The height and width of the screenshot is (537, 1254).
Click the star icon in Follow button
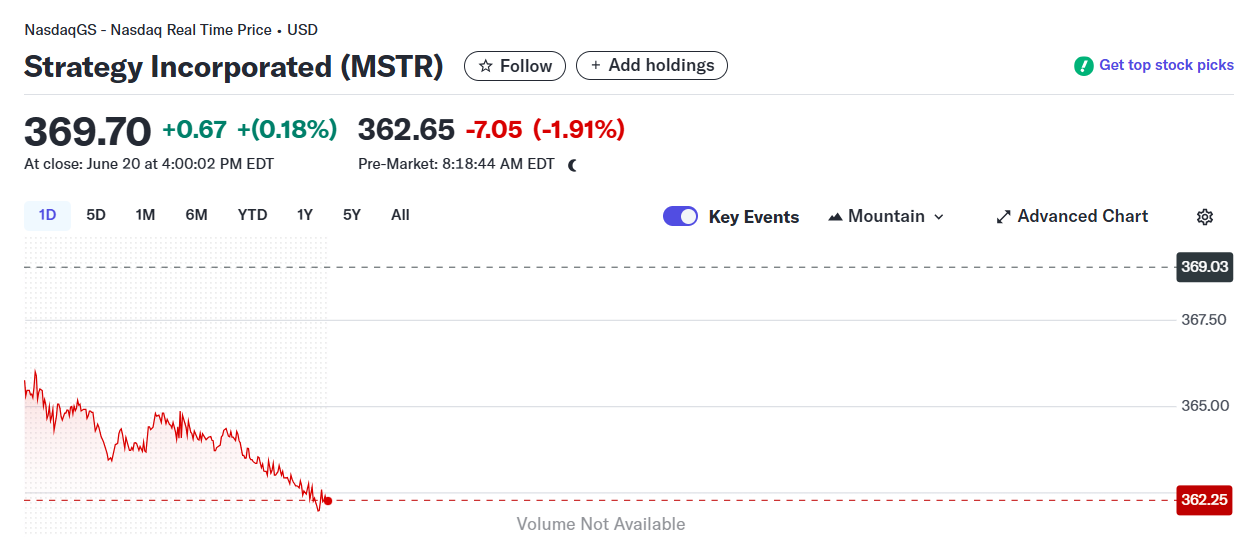(486, 66)
